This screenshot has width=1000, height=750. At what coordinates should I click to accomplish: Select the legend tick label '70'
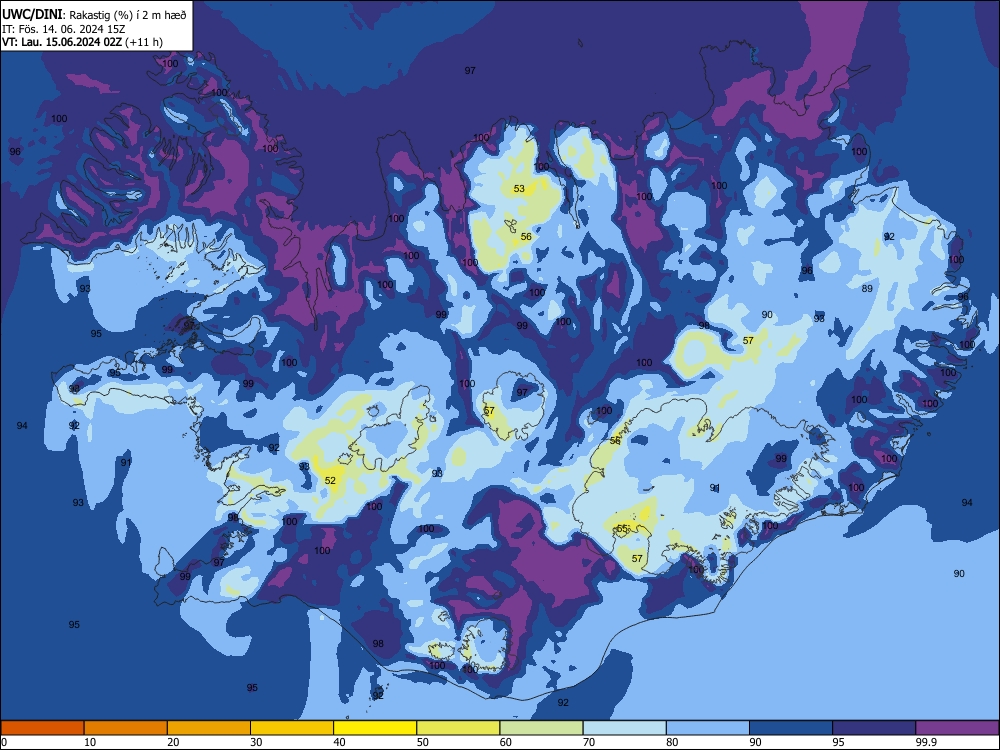point(589,742)
